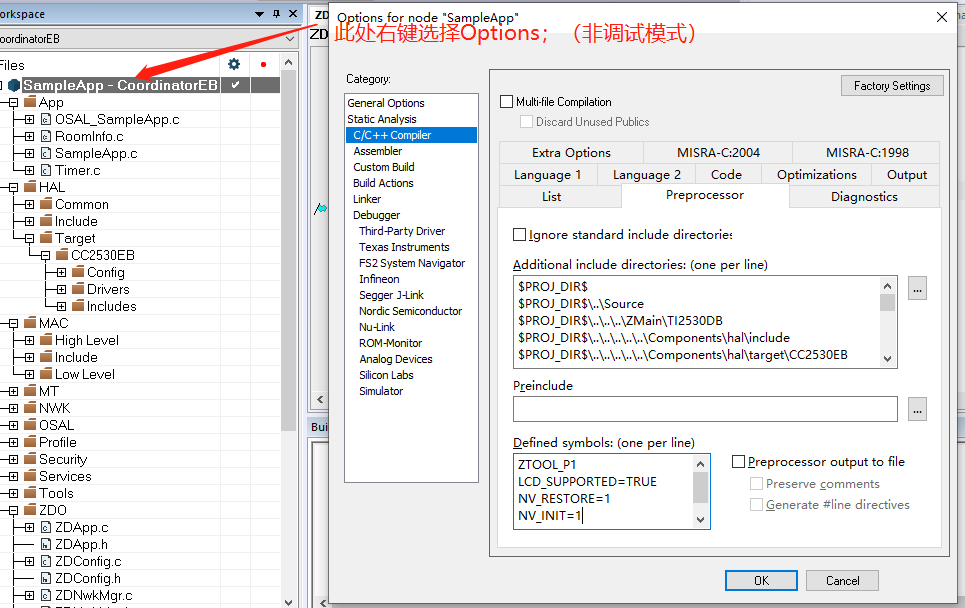This screenshot has width=965, height=608.
Task: Collapse the ZDO folder
Action: pyautogui.click(x=13, y=510)
